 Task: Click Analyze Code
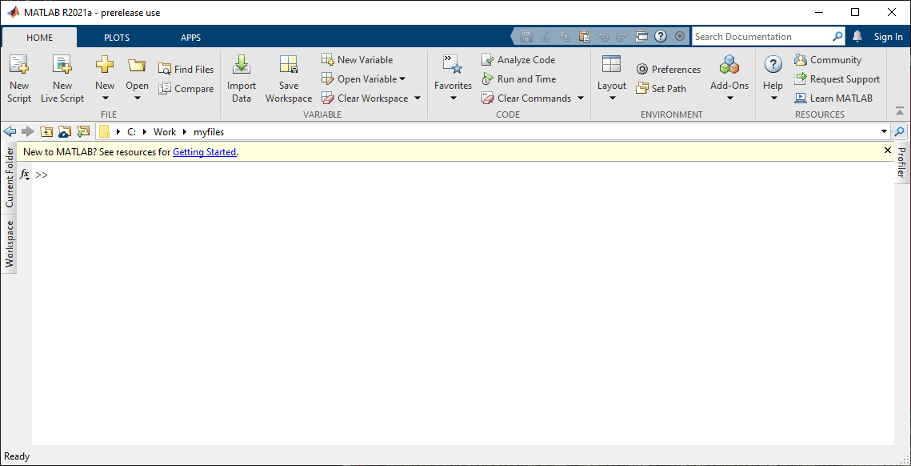click(x=518, y=59)
